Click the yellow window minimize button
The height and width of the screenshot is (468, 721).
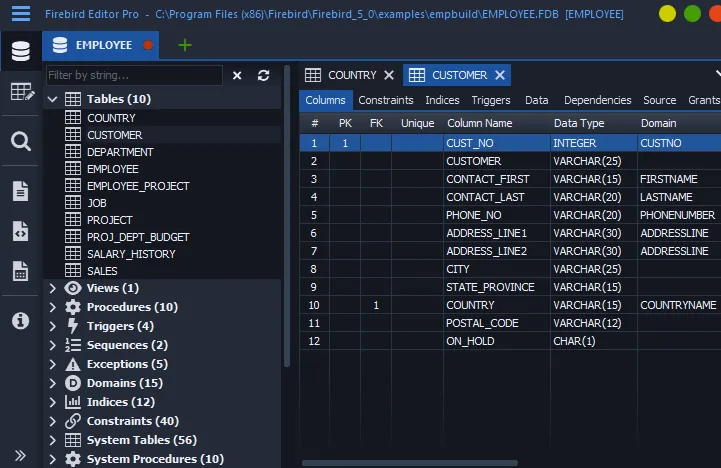click(x=667, y=14)
